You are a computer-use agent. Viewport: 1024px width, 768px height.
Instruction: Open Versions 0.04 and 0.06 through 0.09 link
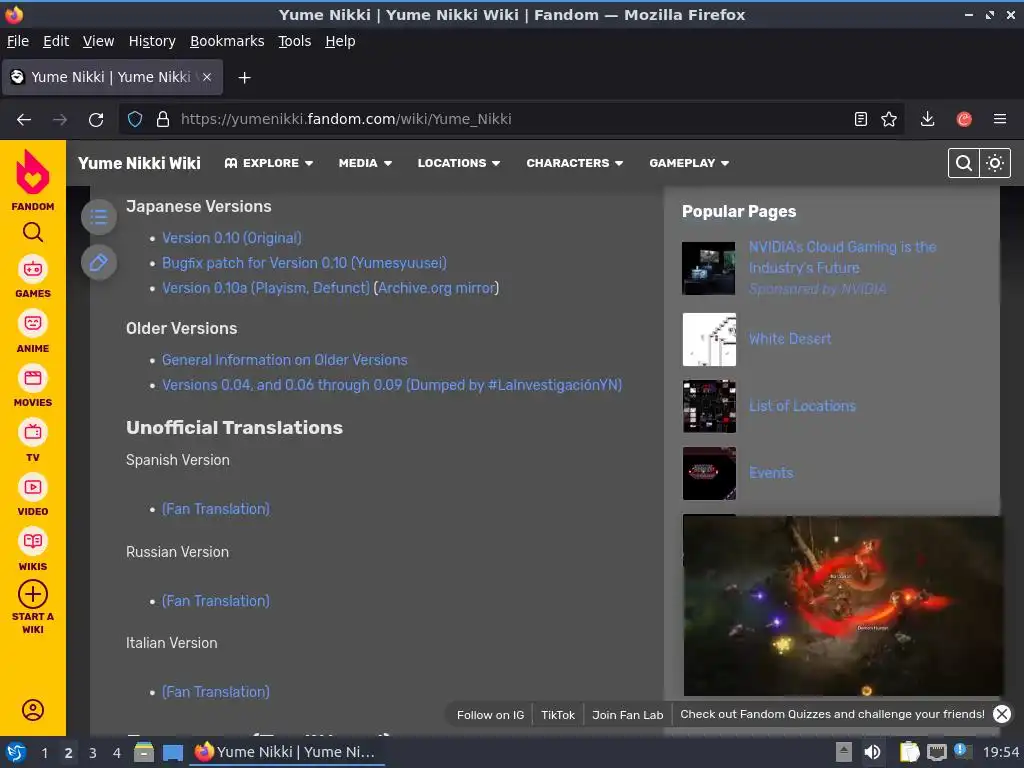(392, 385)
